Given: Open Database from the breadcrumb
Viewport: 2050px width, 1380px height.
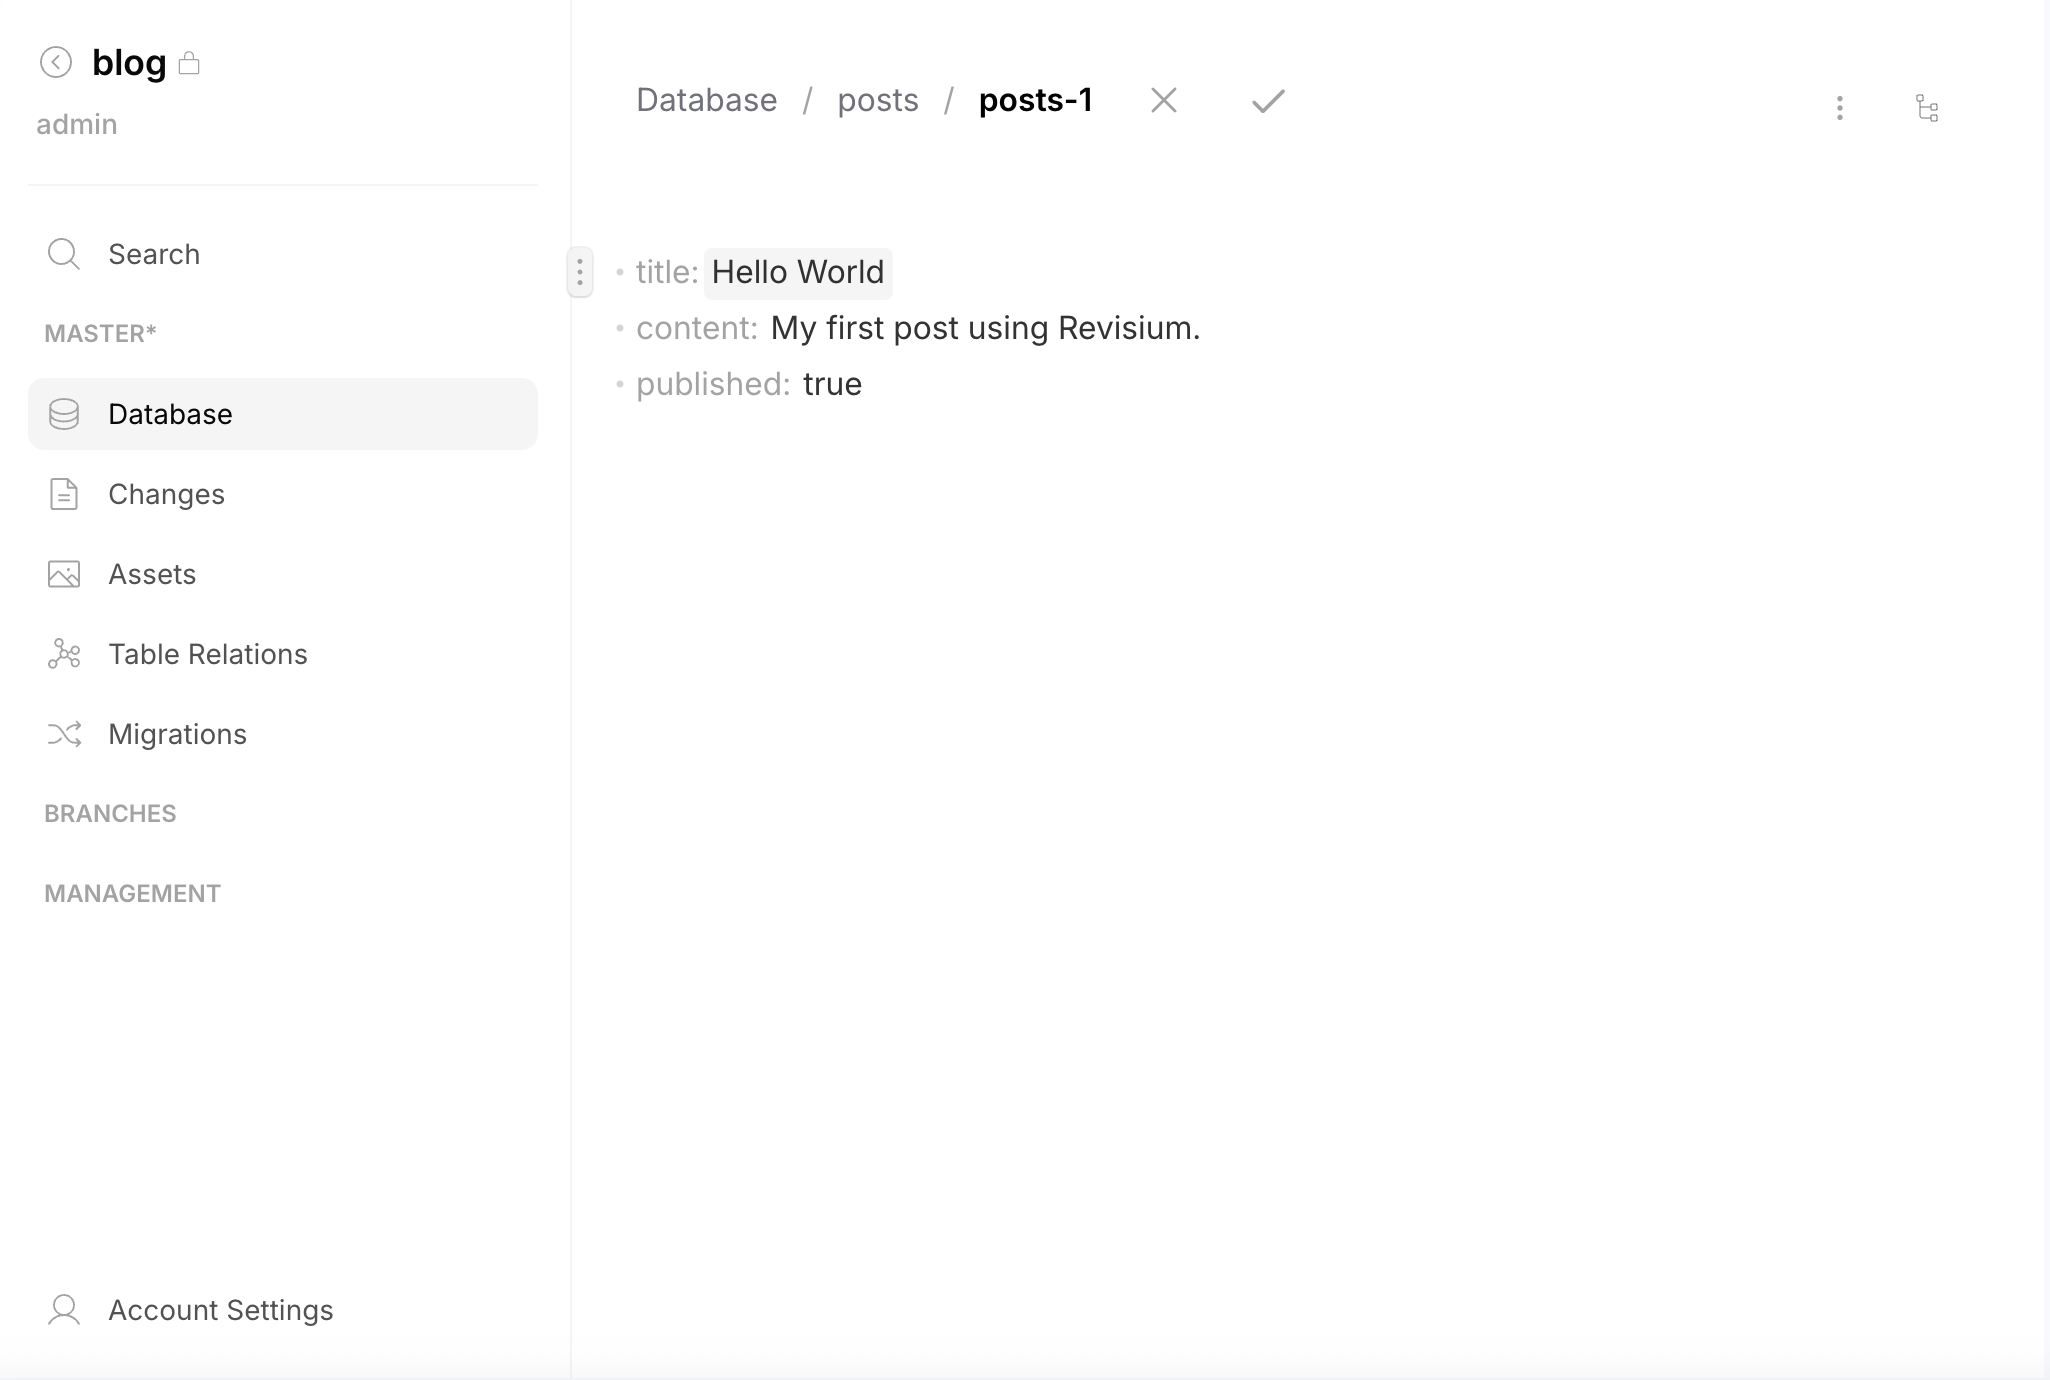Looking at the screenshot, I should coord(706,99).
